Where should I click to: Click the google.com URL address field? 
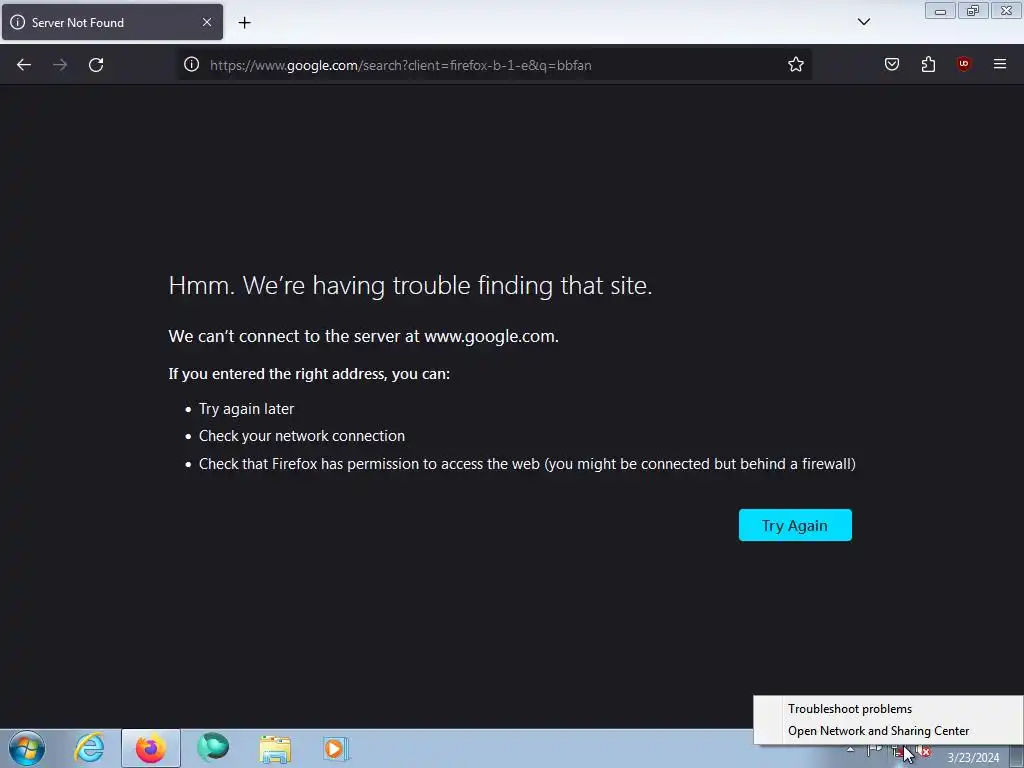494,65
